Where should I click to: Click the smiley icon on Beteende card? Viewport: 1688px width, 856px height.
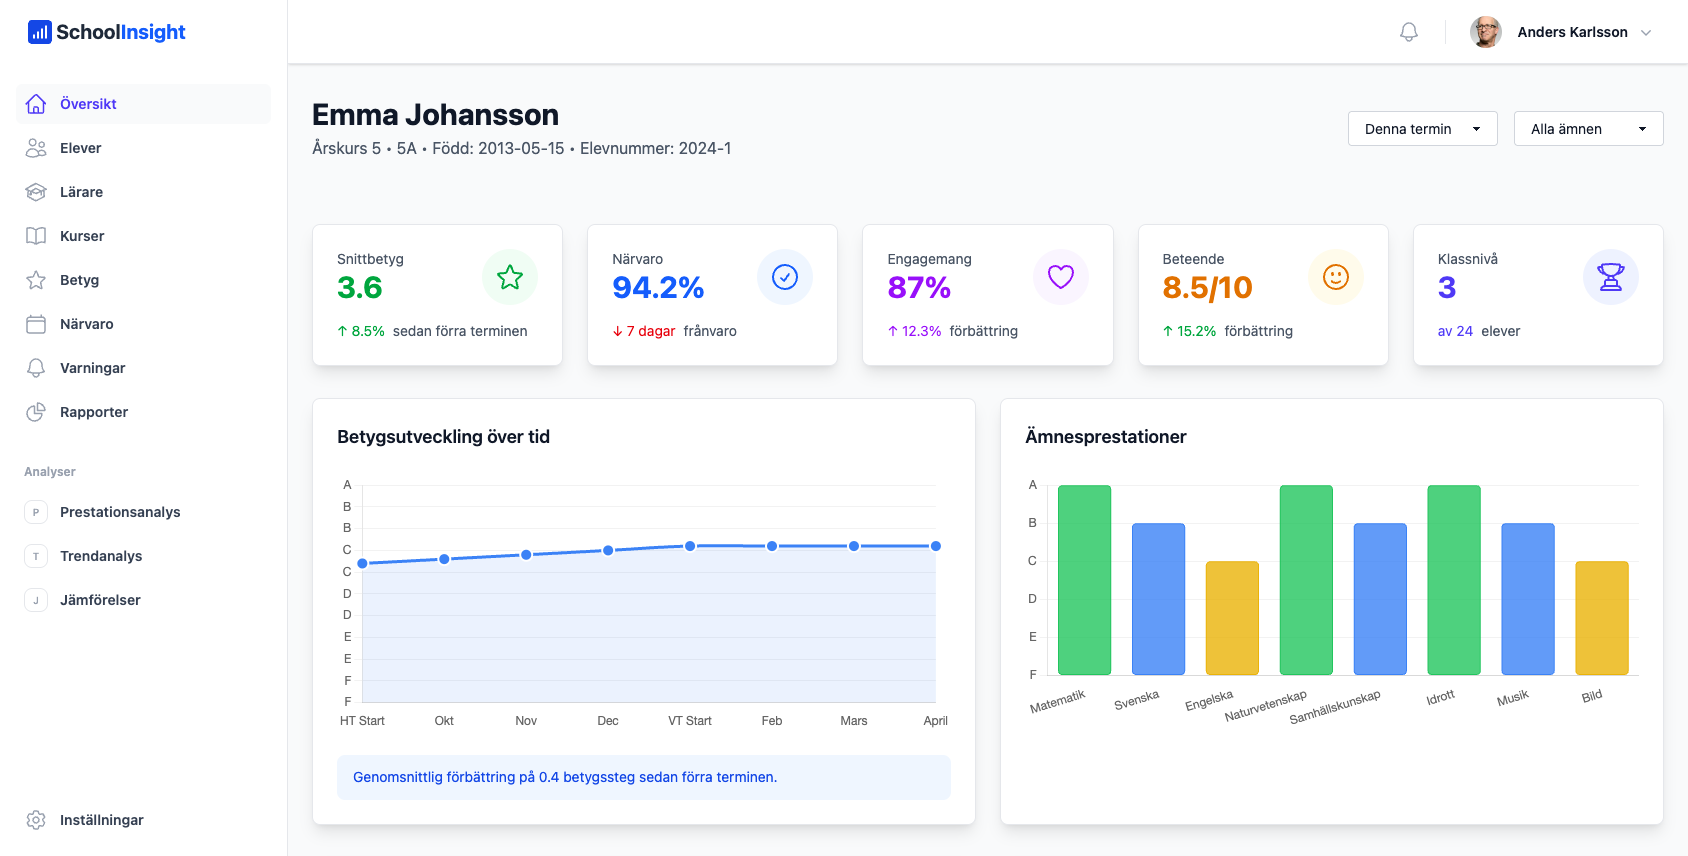[x=1335, y=277]
